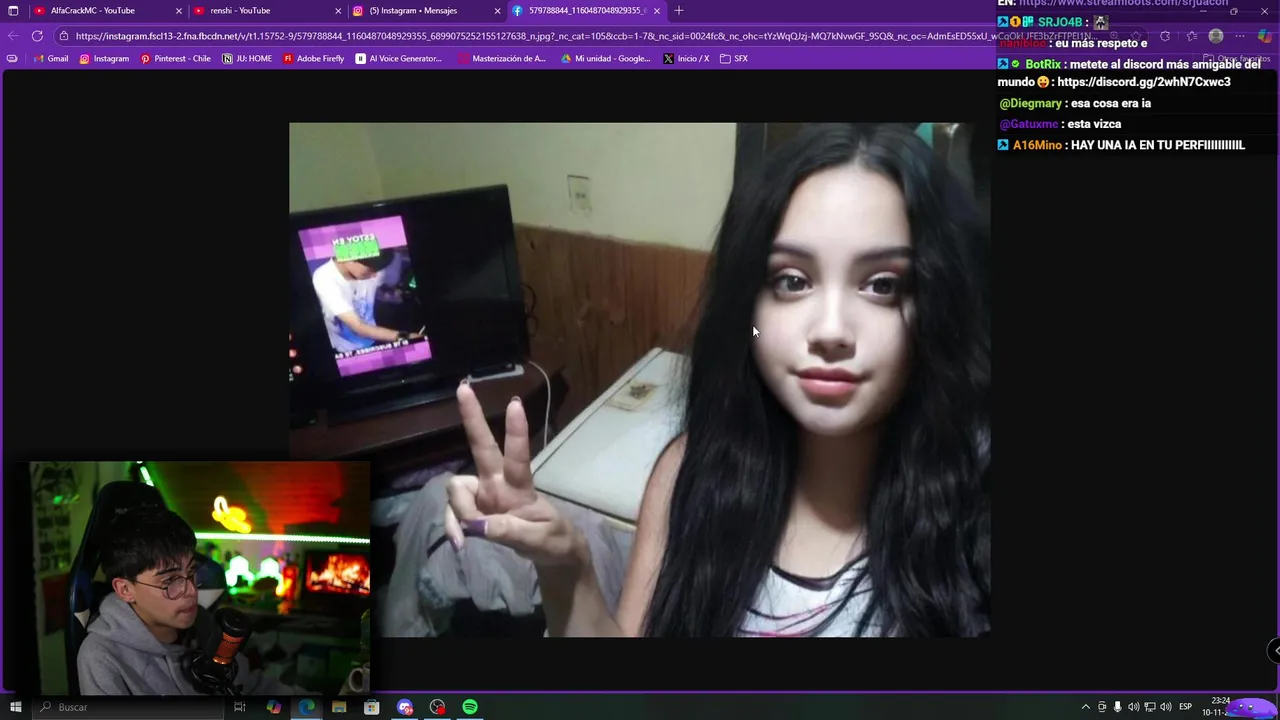Show hidden system tray icons
This screenshot has height=720, width=1280.
click(x=1086, y=707)
